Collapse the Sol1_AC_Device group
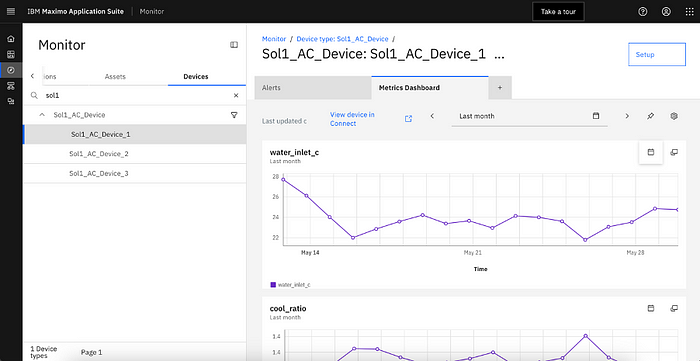Viewport: 700px width, 362px height. pyautogui.click(x=42, y=115)
